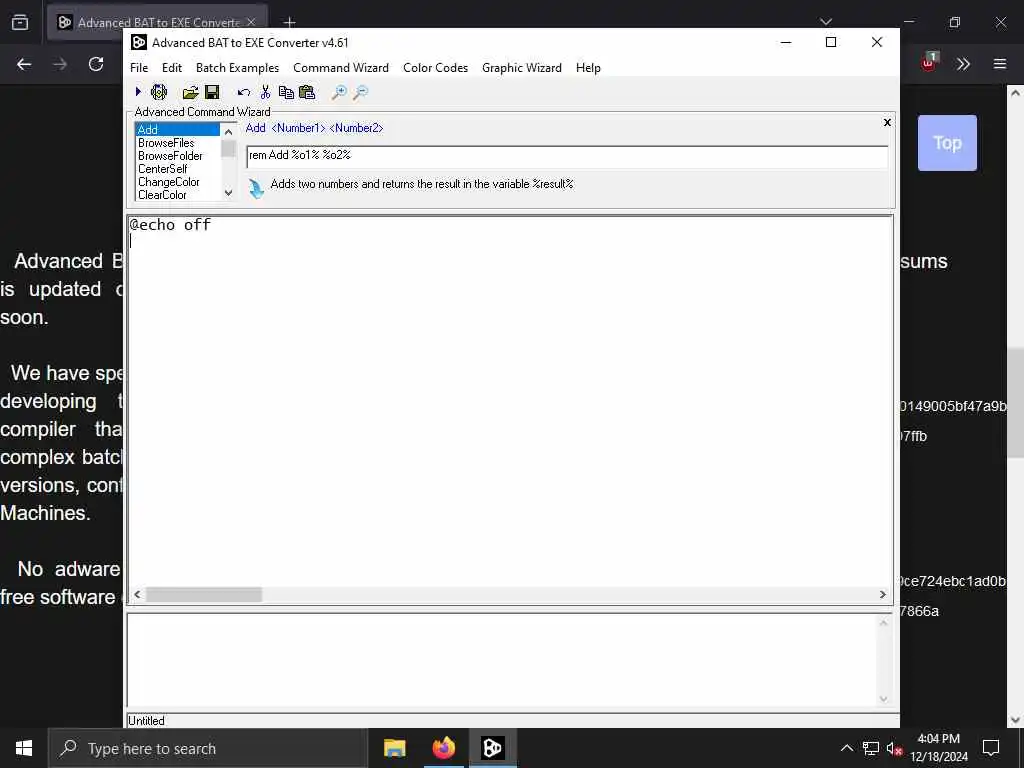This screenshot has height=768, width=1024.
Task: Click the blue insert-command arrow icon
Action: [x=256, y=189]
